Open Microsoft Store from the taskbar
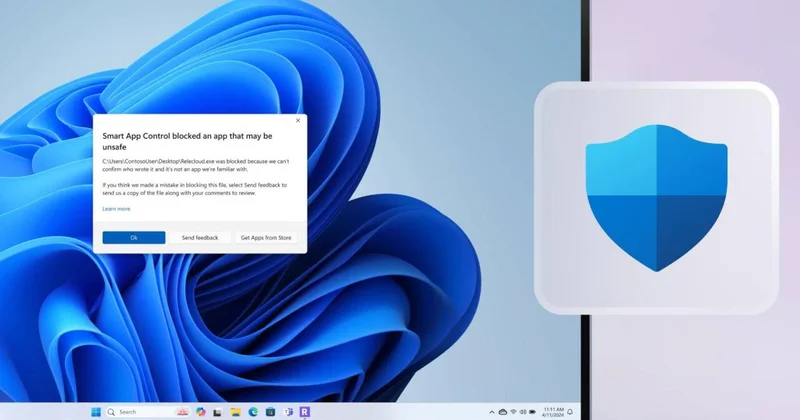 tap(270, 412)
